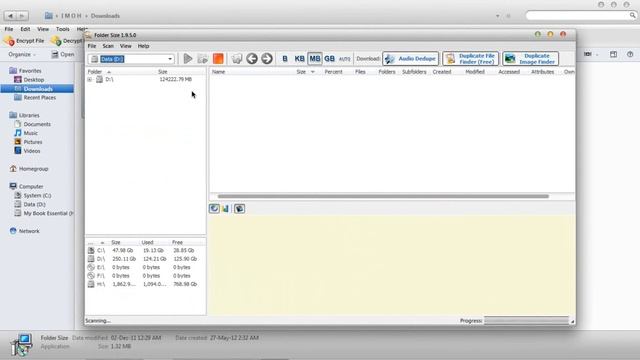The image size is (640, 360).
Task: Click the Folders column header
Action: (x=387, y=72)
